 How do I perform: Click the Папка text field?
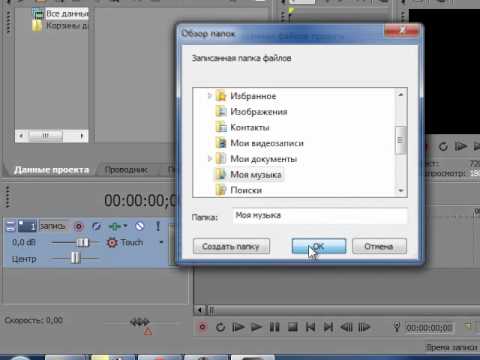pos(320,215)
